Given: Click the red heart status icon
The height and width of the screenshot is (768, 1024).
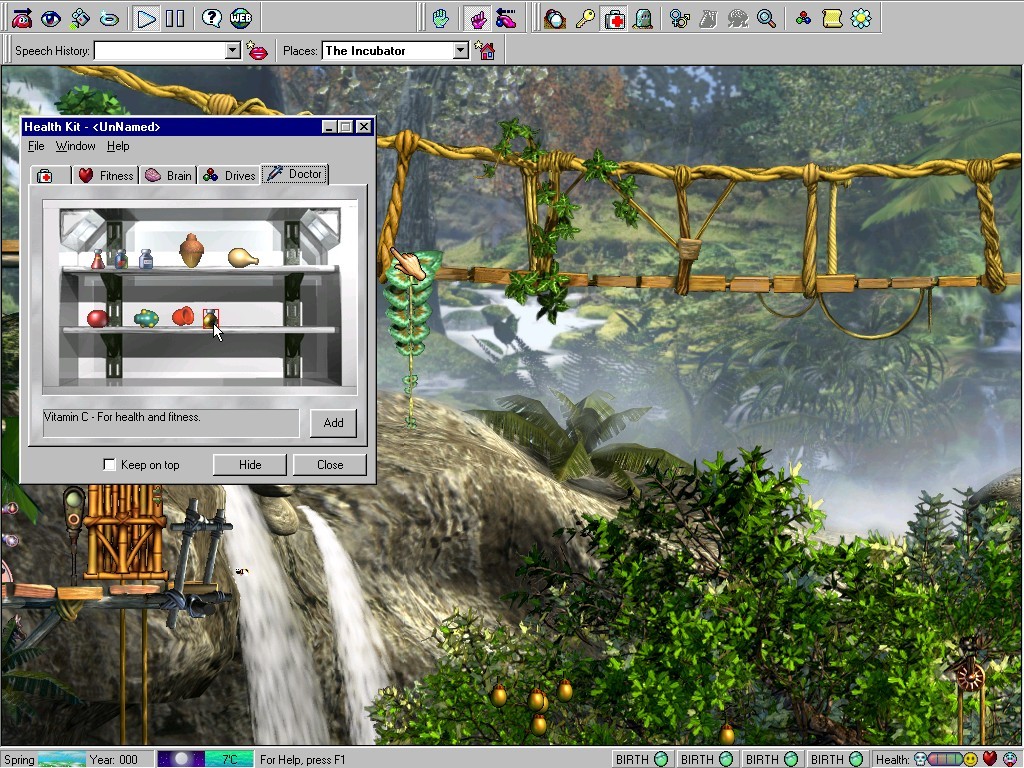Looking at the screenshot, I should (x=989, y=759).
